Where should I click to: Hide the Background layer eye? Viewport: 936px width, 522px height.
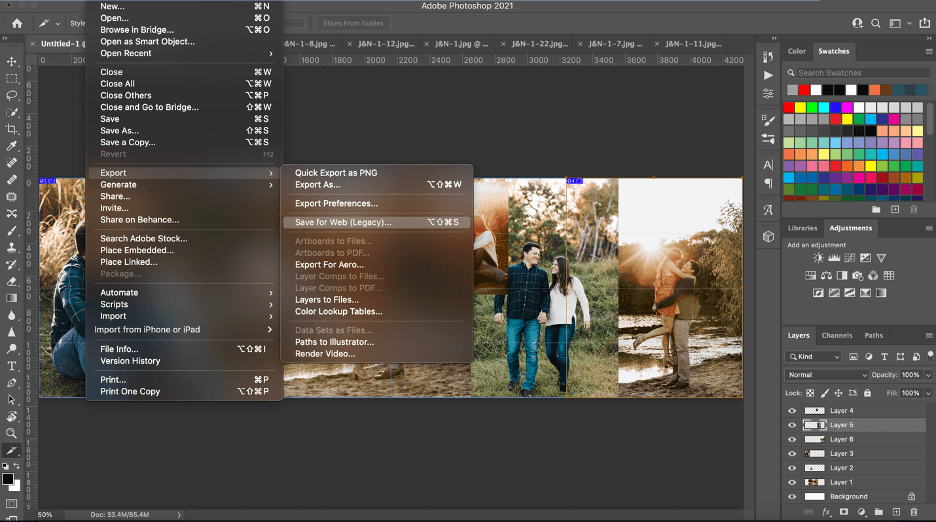792,497
